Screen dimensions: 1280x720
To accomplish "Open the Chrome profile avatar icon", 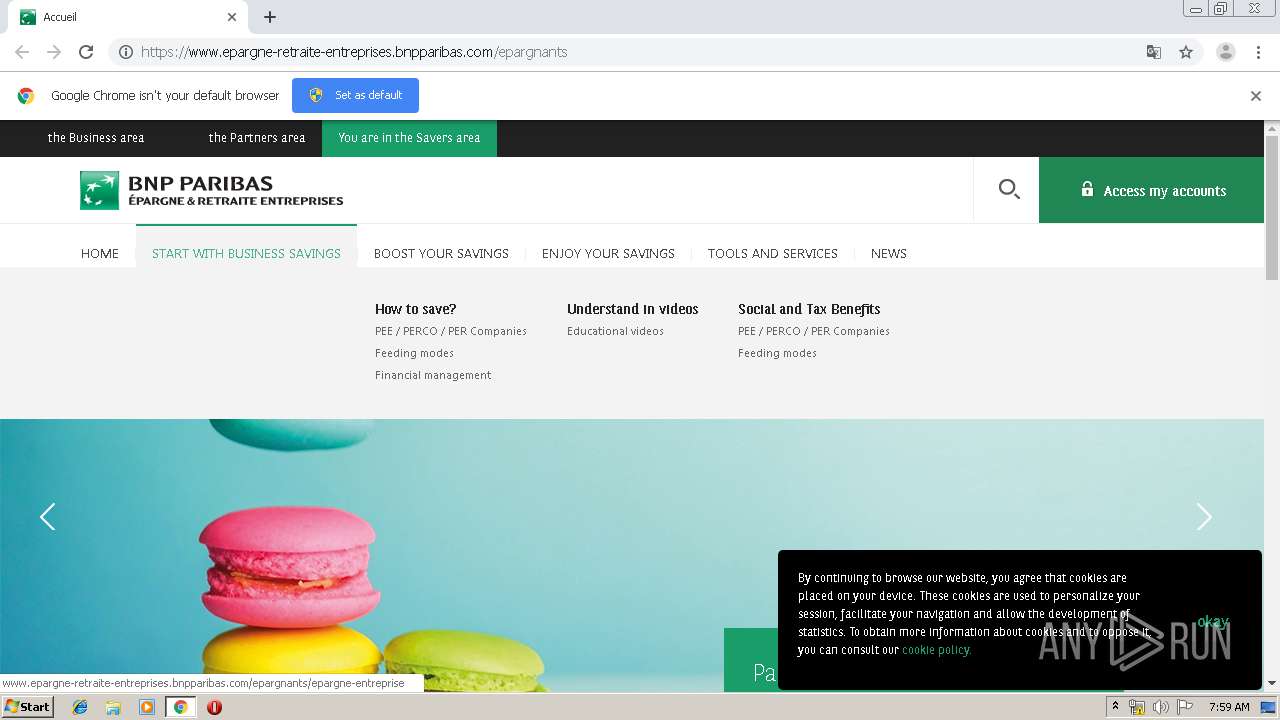I will [x=1225, y=52].
